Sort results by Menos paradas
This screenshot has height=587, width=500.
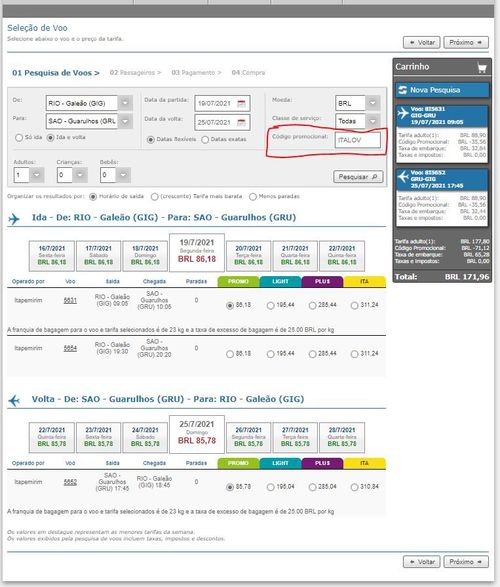coord(253,197)
